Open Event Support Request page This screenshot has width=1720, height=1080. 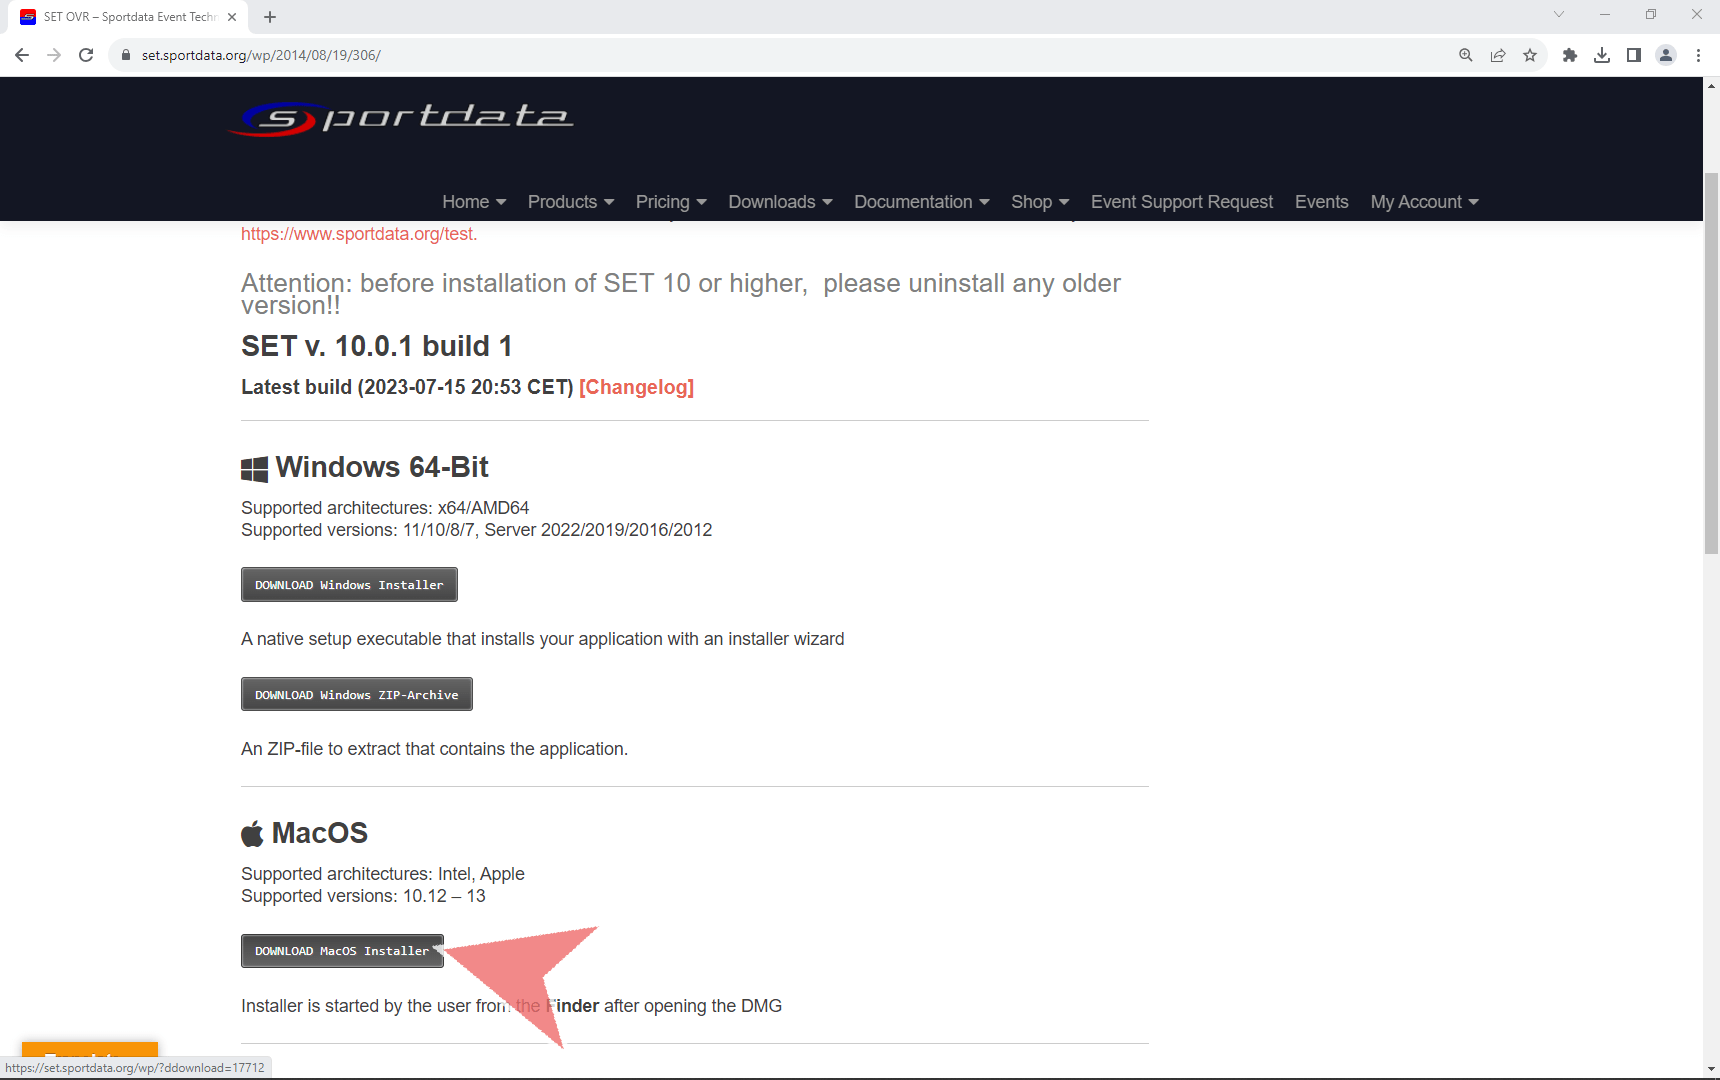(1182, 202)
